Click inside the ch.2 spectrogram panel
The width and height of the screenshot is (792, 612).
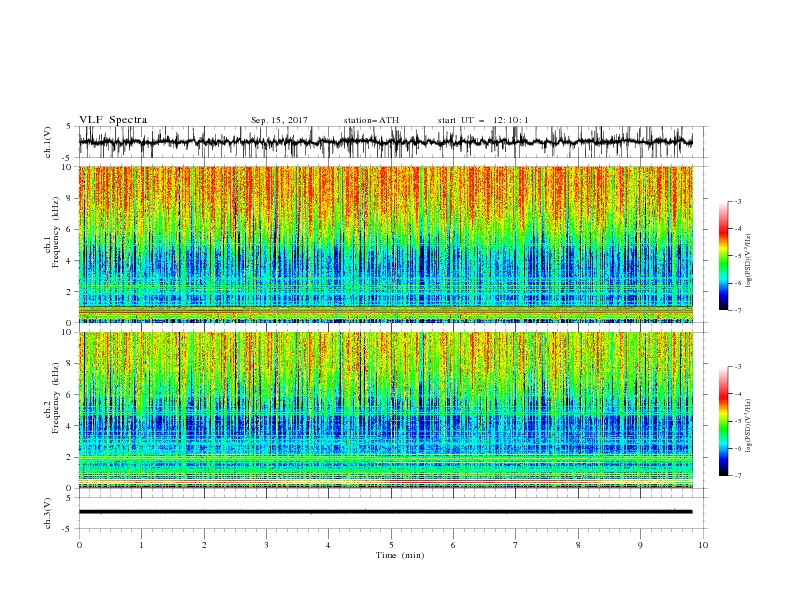[x=386, y=410]
